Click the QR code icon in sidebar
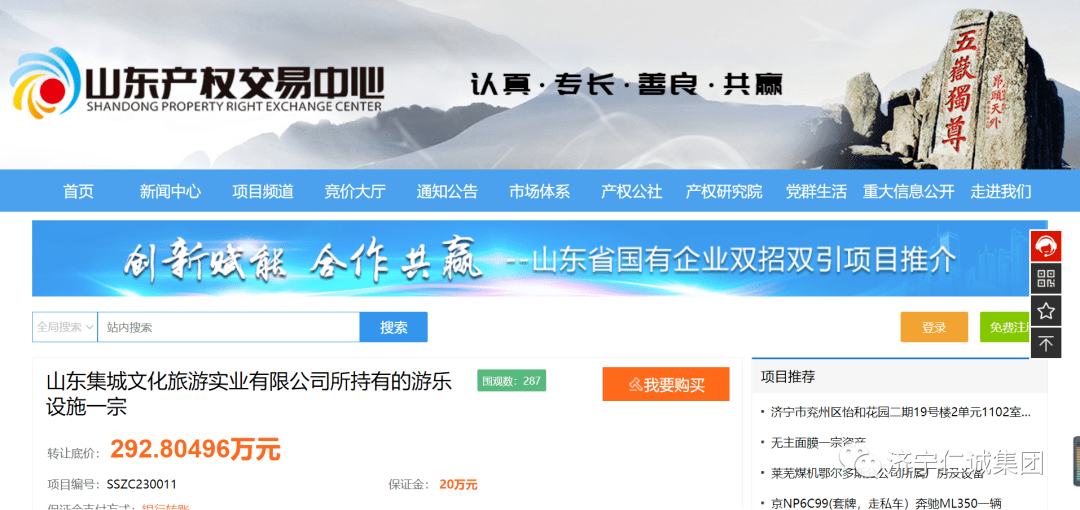Image resolution: width=1080 pixels, height=510 pixels. (1046, 278)
